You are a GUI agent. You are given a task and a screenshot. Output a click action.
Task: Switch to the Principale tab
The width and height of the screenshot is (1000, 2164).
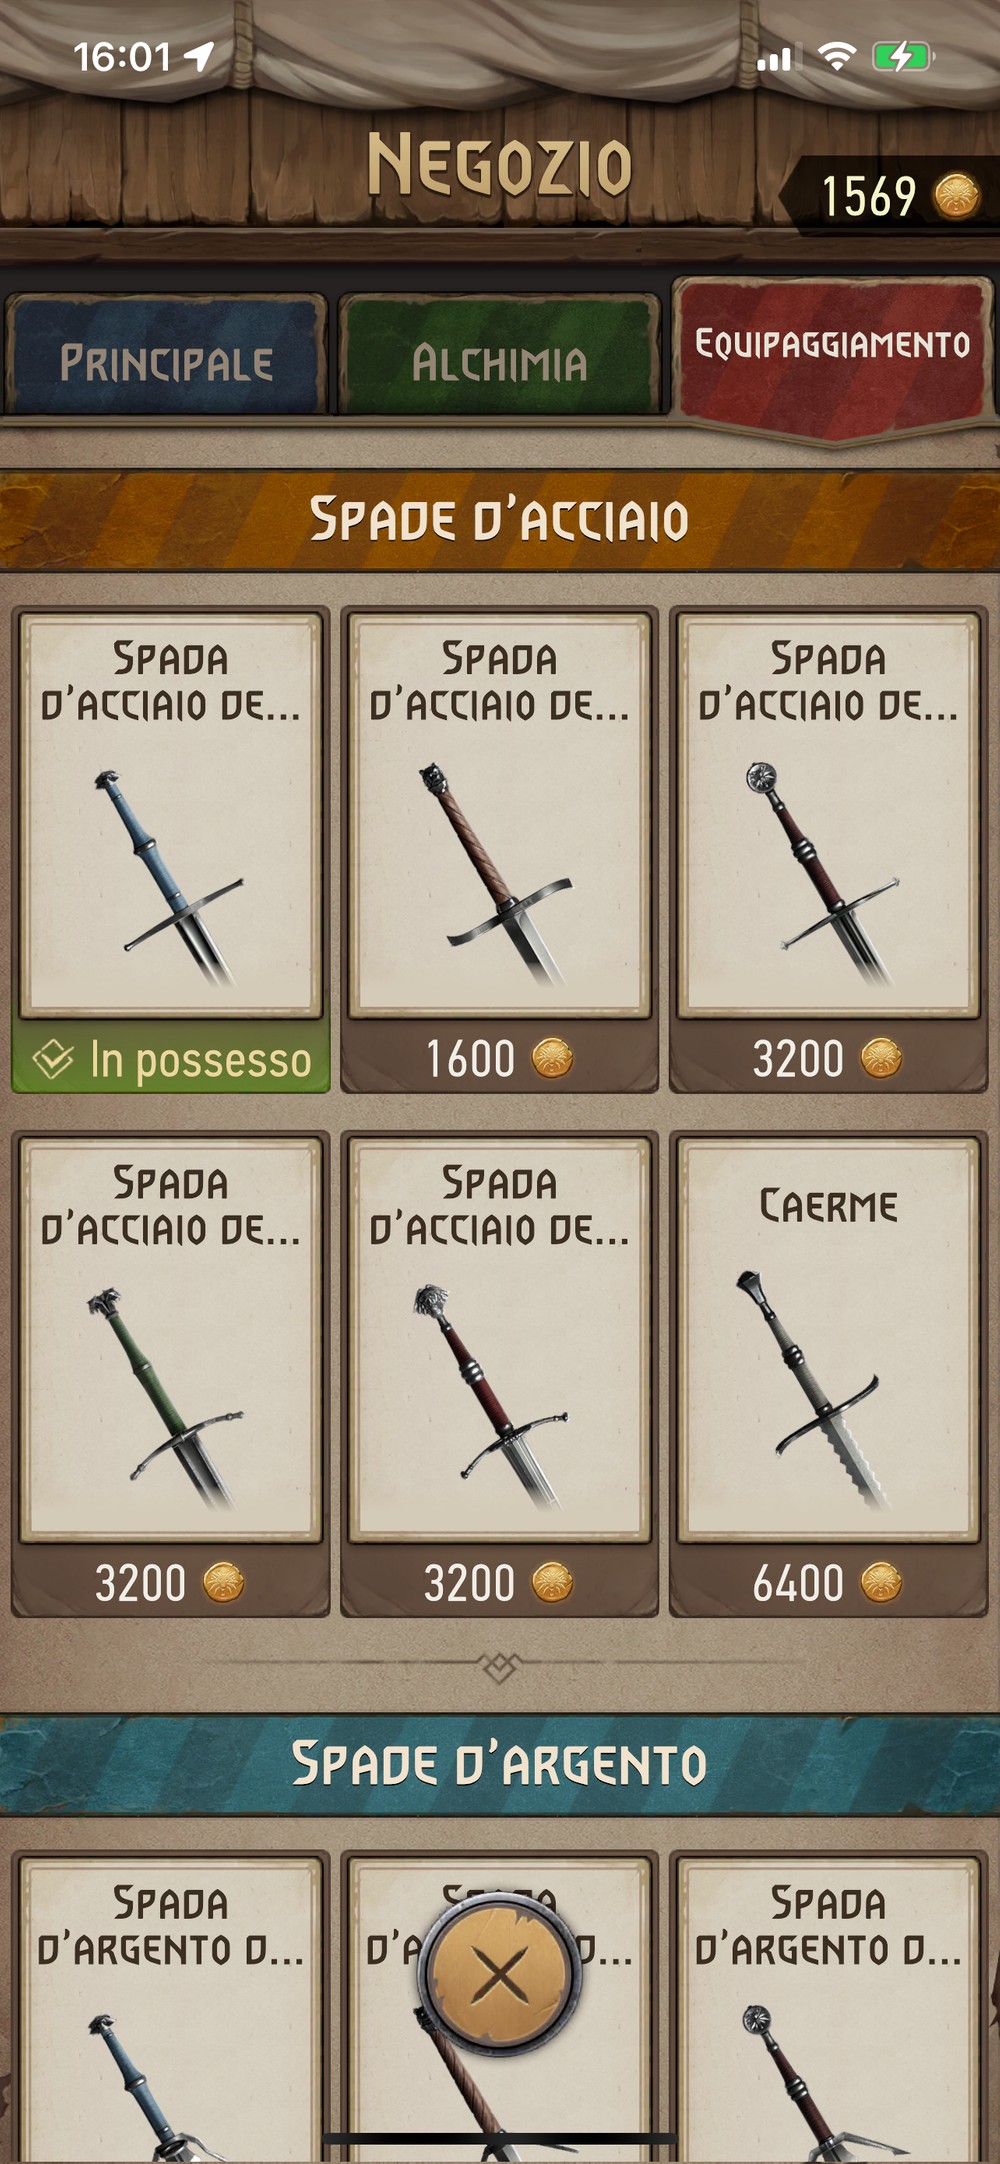coord(166,356)
